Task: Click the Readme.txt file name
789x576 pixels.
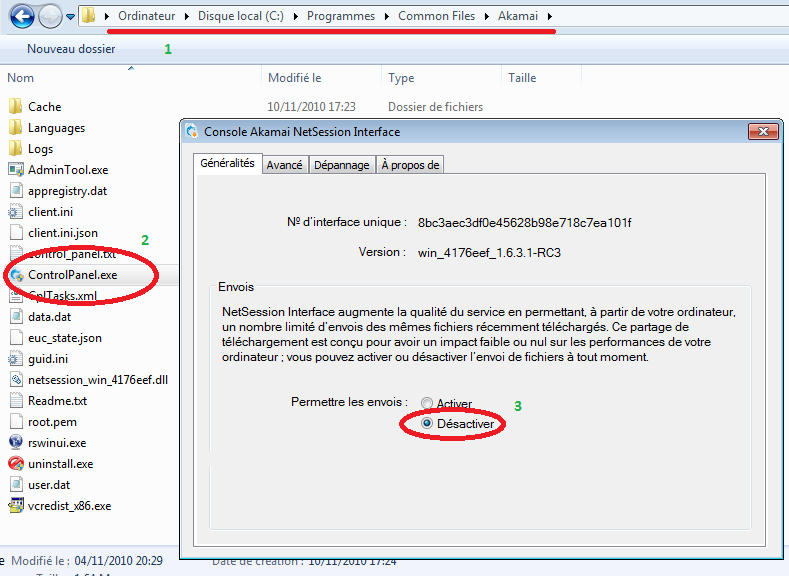Action: [x=57, y=401]
